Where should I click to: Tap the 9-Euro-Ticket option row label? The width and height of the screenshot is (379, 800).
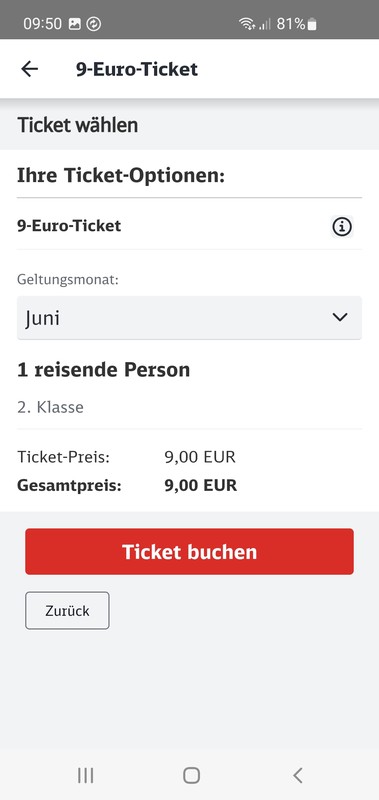tap(69, 226)
